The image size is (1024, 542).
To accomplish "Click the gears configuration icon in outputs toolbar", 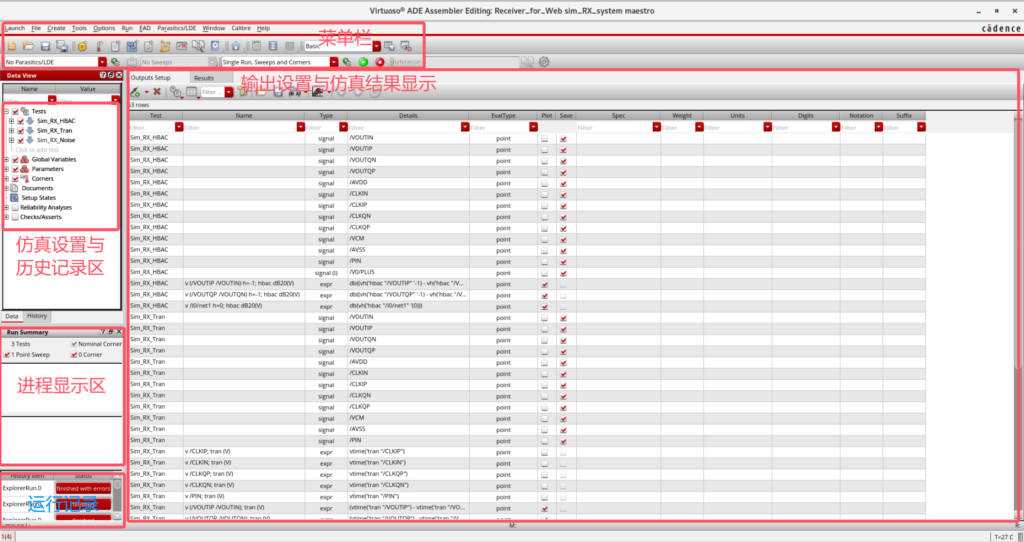I will click(176, 92).
